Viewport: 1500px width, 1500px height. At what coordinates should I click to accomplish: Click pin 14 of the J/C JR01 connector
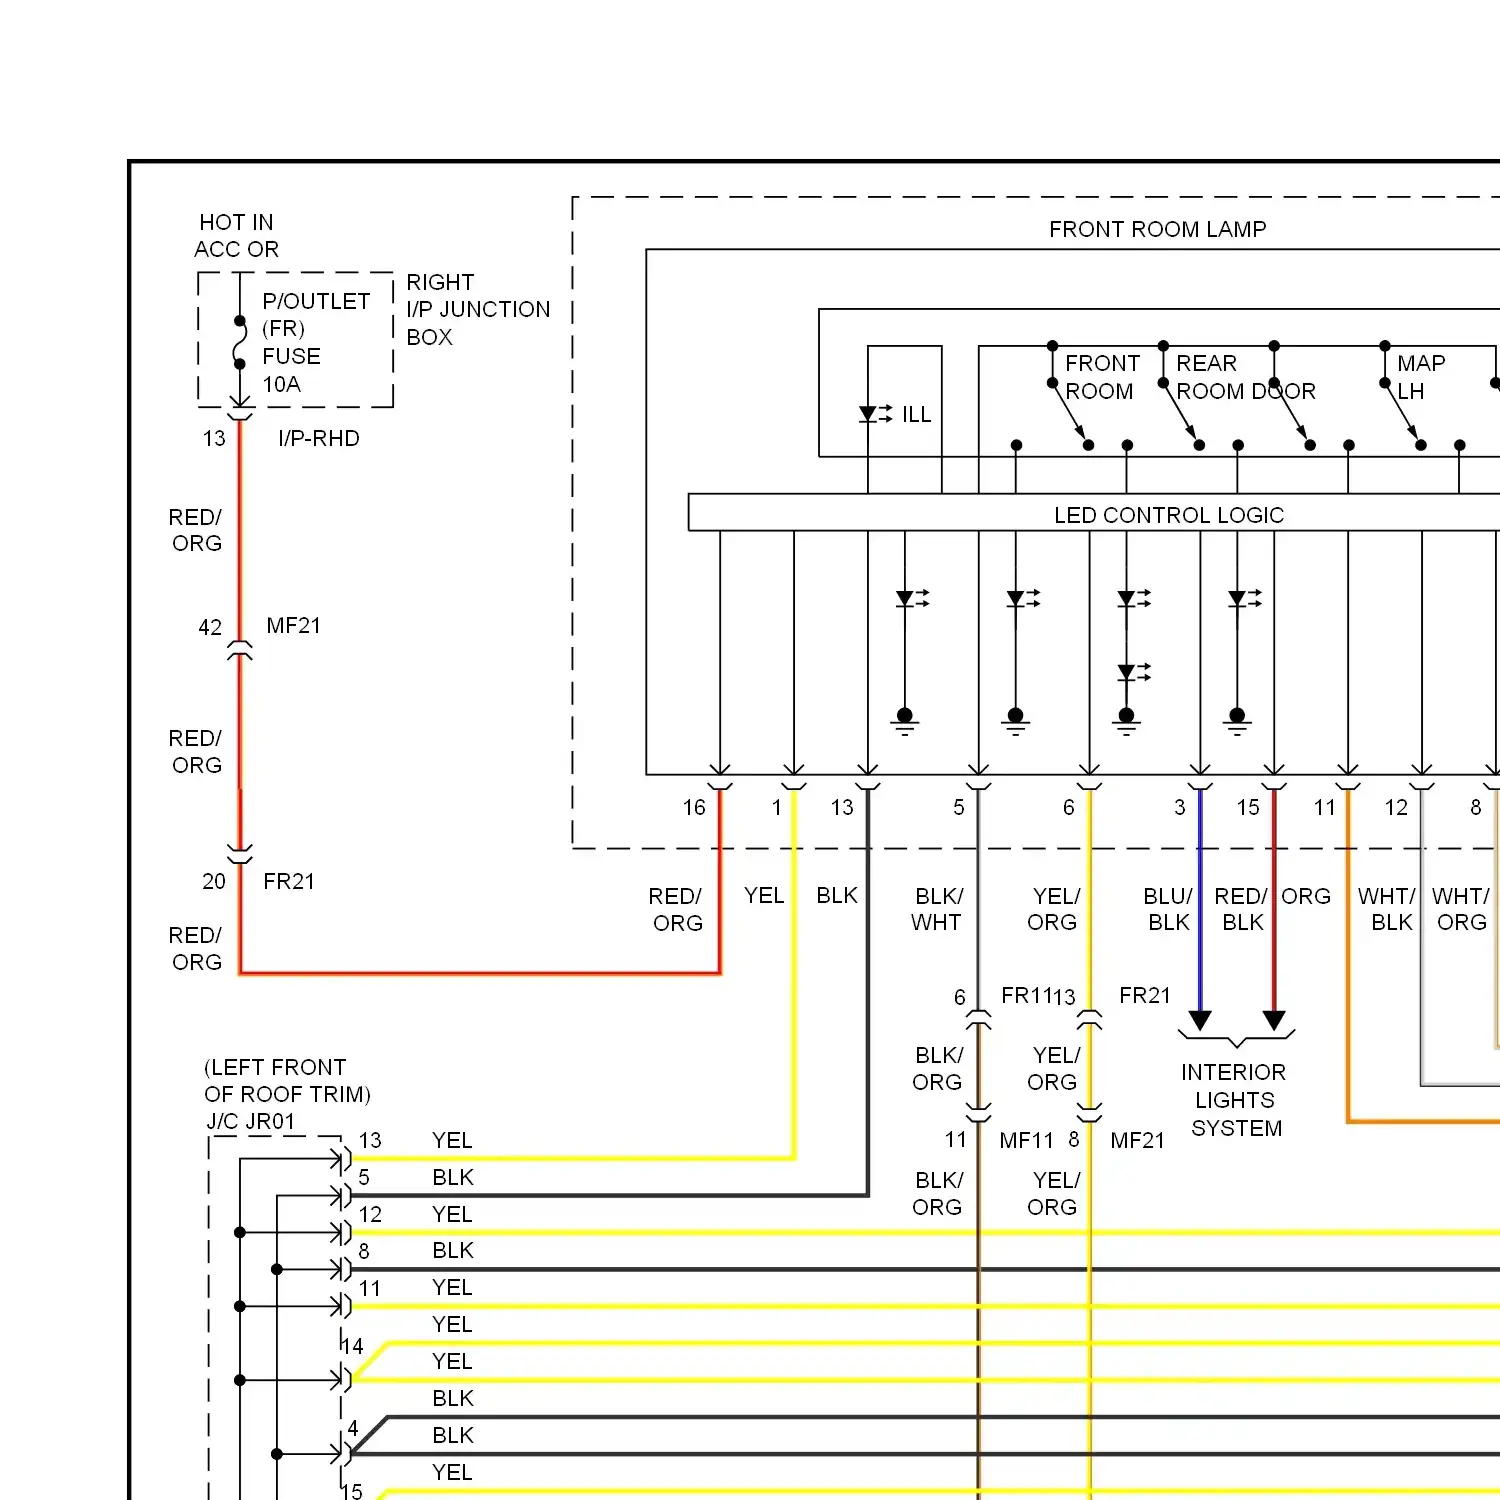point(352,1346)
